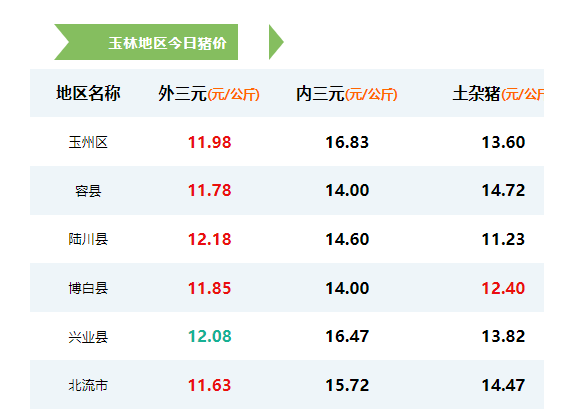The image size is (571, 415).
Task: Click the 内三元 column header
Action: coord(346,94)
